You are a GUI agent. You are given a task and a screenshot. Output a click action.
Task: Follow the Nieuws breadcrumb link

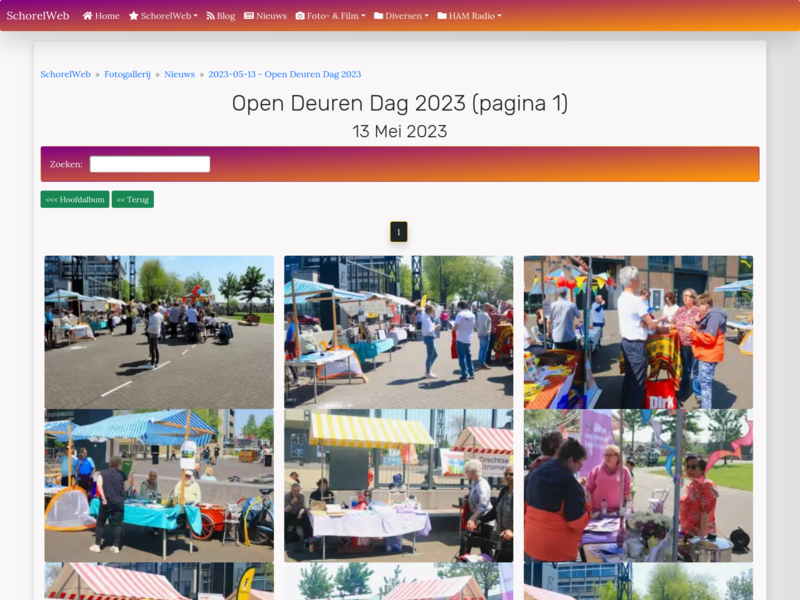tap(180, 74)
